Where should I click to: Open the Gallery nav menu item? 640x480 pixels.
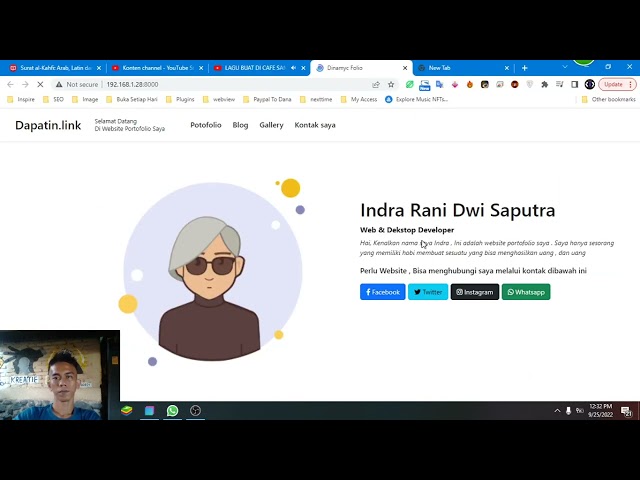click(x=271, y=125)
